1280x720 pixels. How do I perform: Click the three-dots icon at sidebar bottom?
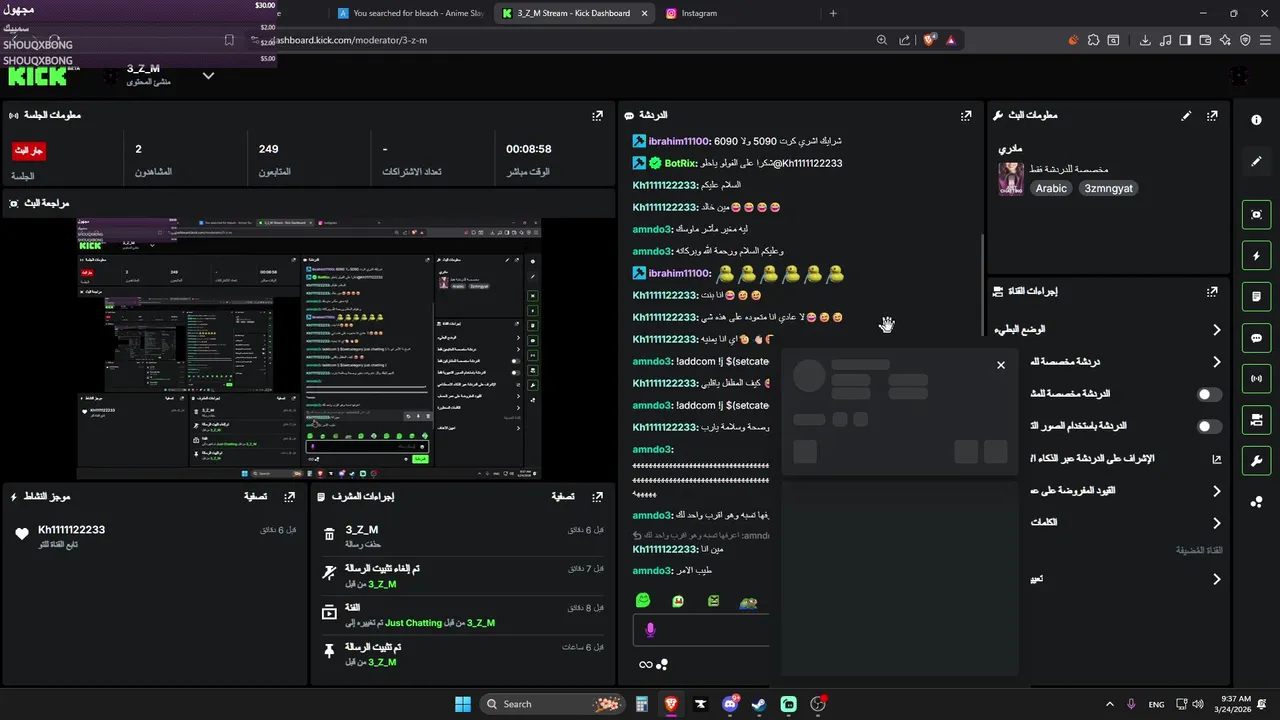pos(1256,502)
